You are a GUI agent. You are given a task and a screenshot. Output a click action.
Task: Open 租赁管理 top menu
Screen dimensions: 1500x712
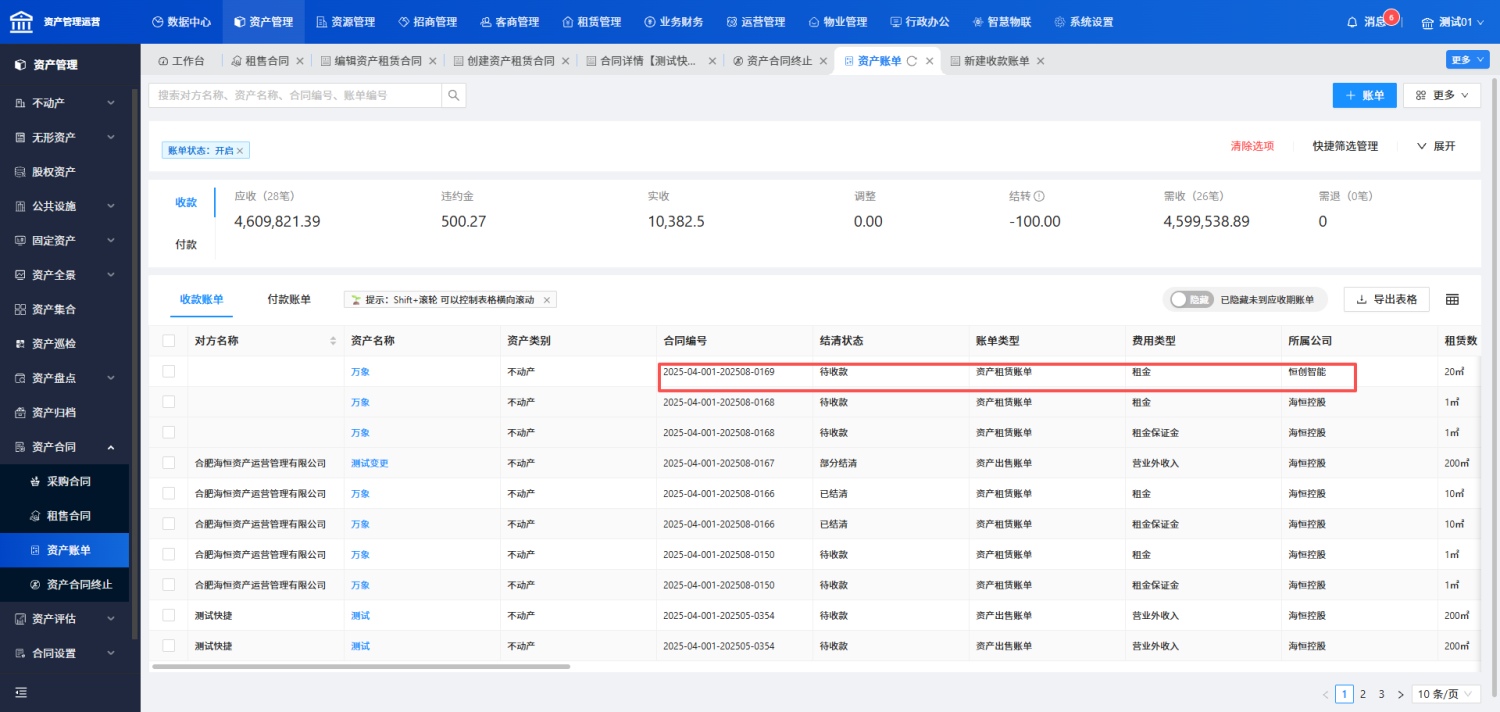tap(592, 22)
